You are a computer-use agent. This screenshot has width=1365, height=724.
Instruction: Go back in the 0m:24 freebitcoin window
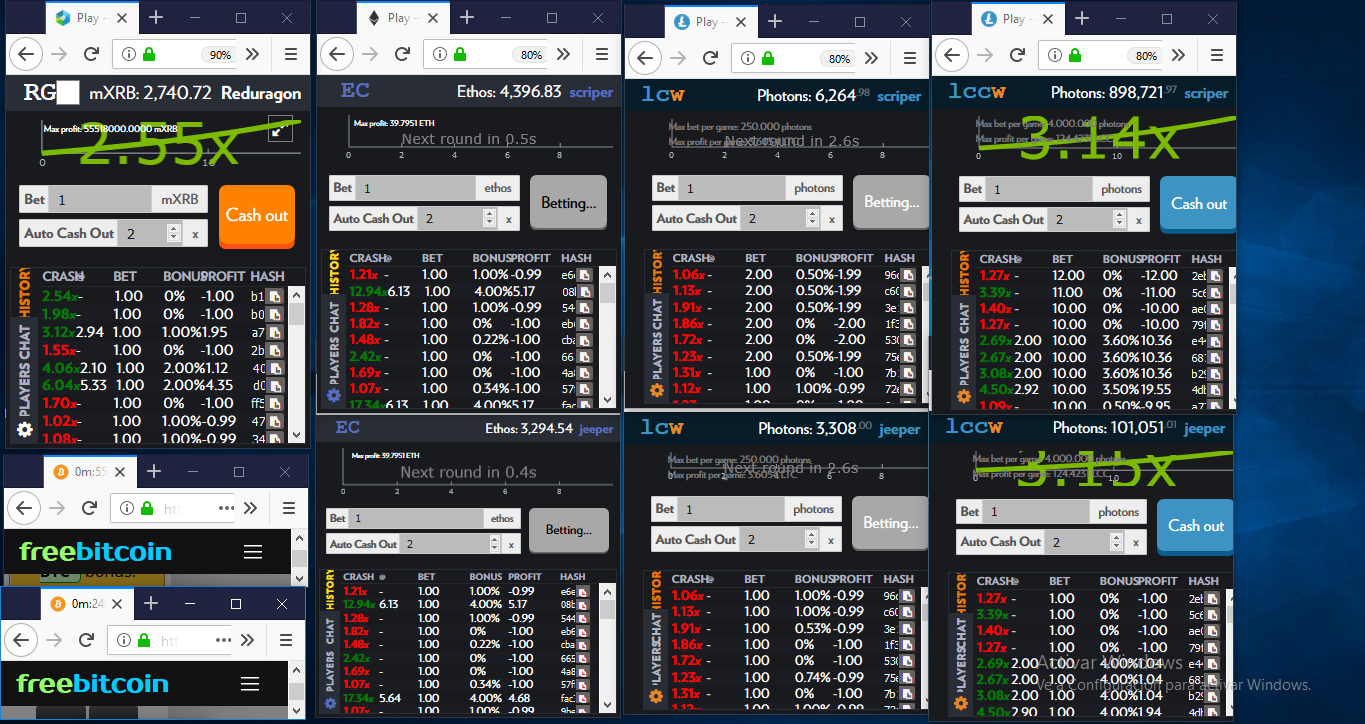(22, 640)
